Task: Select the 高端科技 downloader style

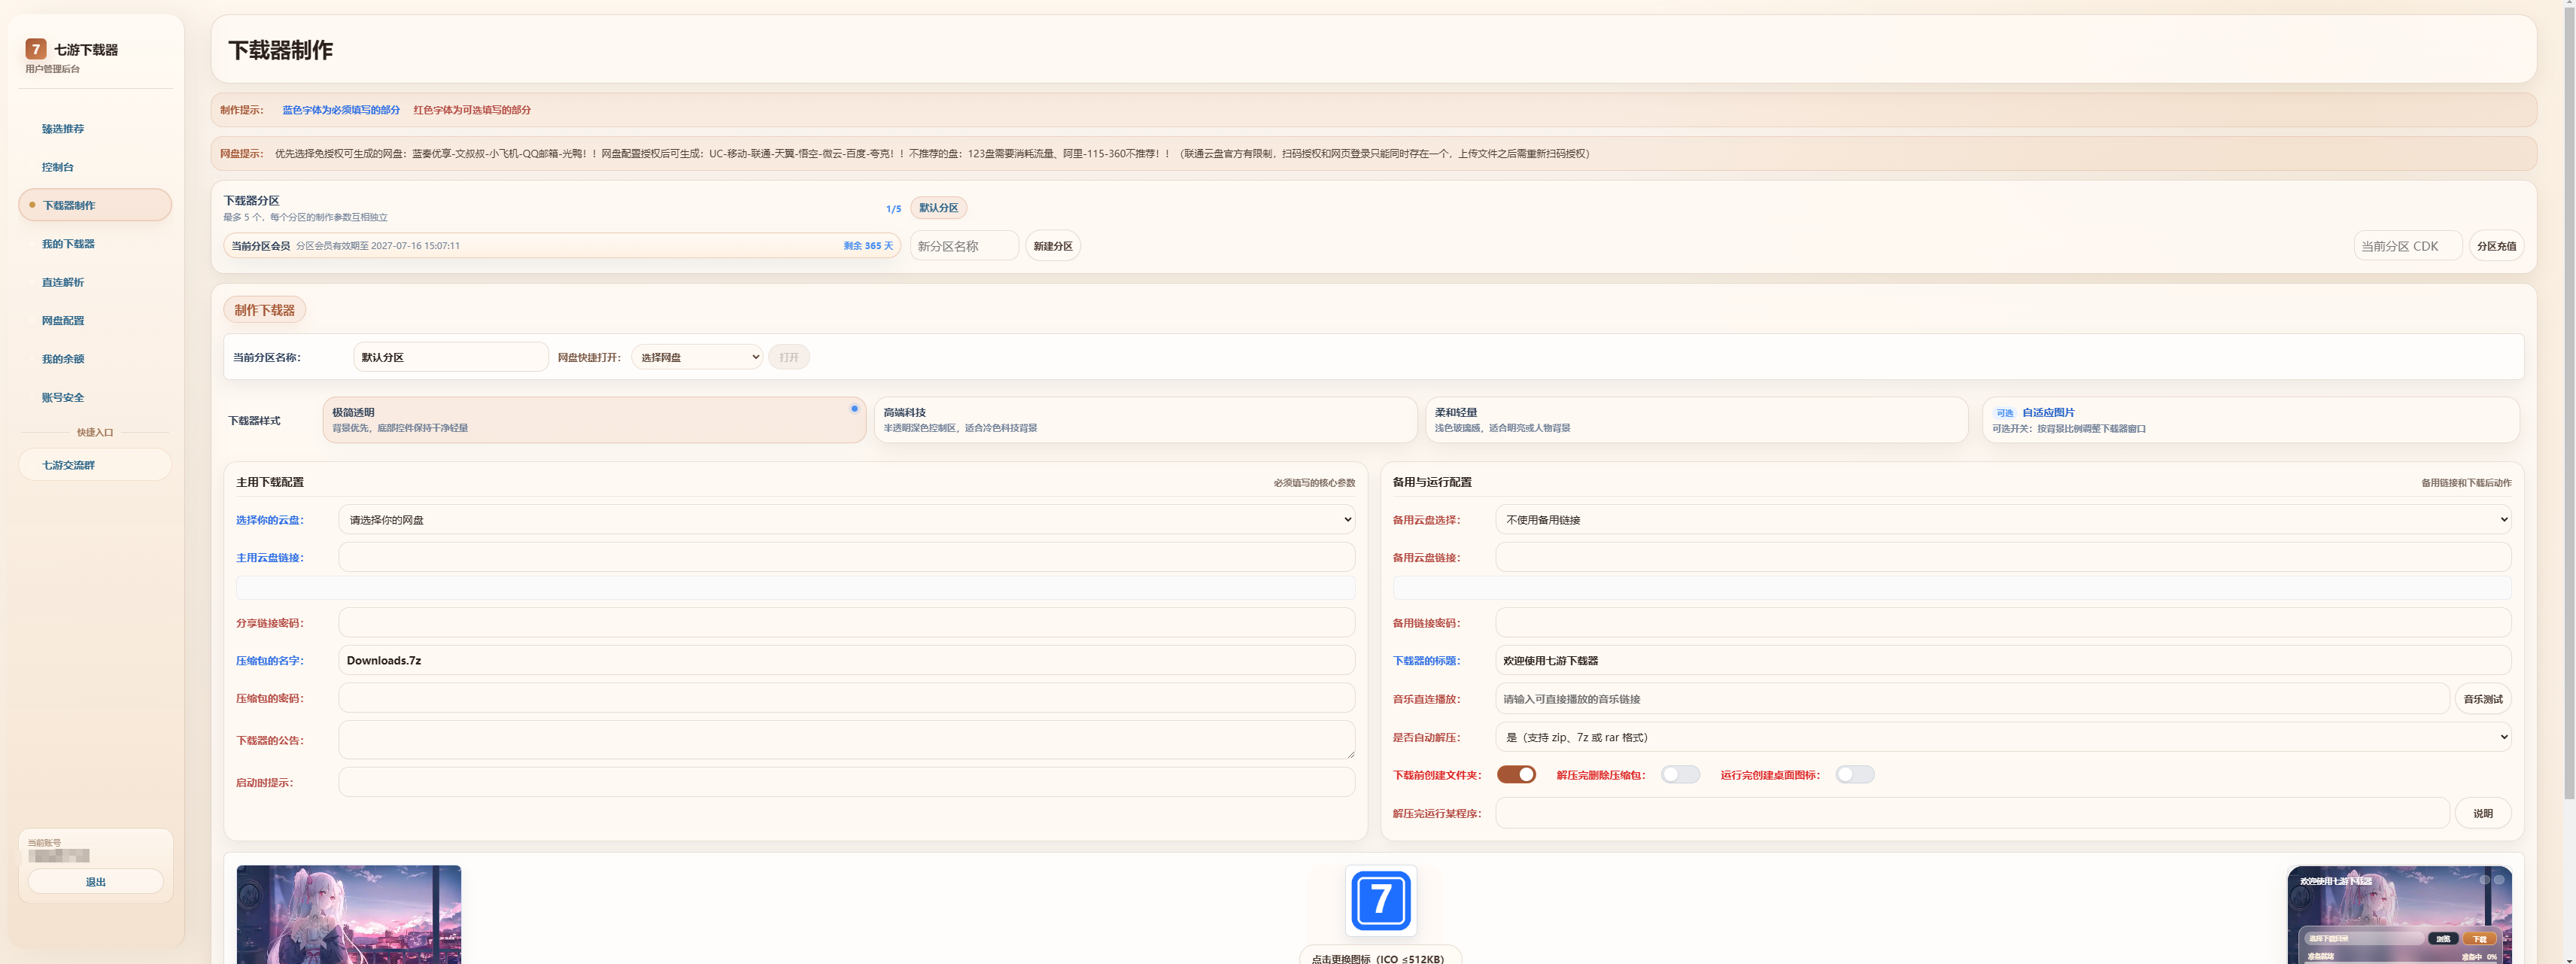Action: pos(1146,420)
